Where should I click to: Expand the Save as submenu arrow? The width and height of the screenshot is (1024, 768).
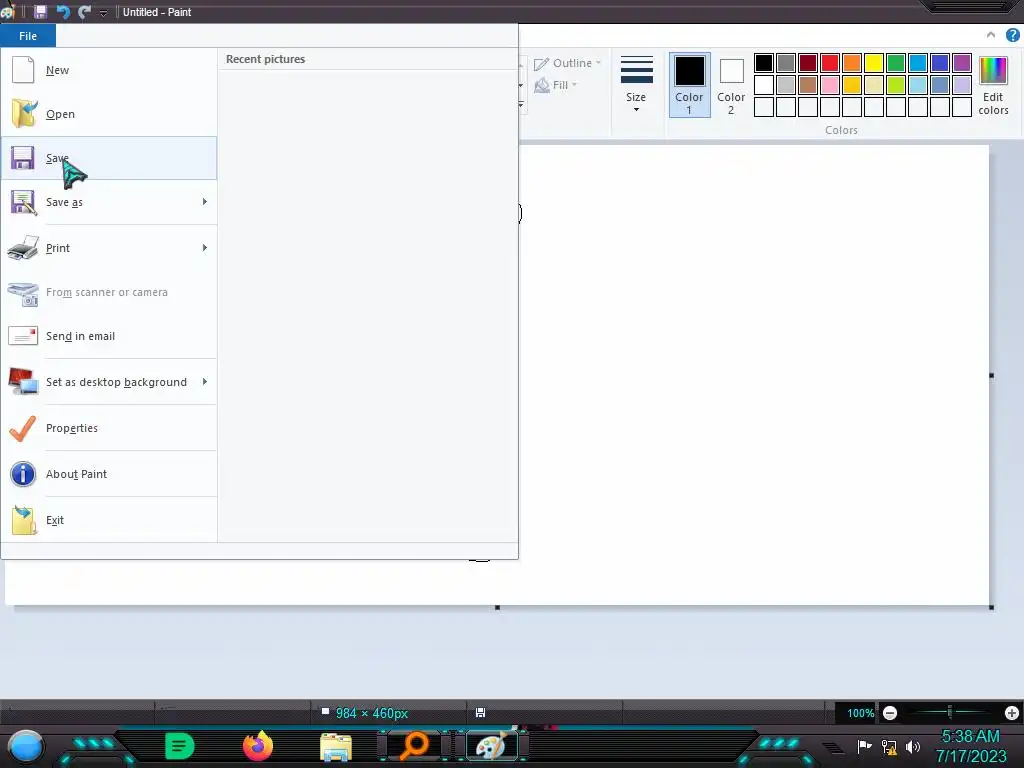point(205,202)
